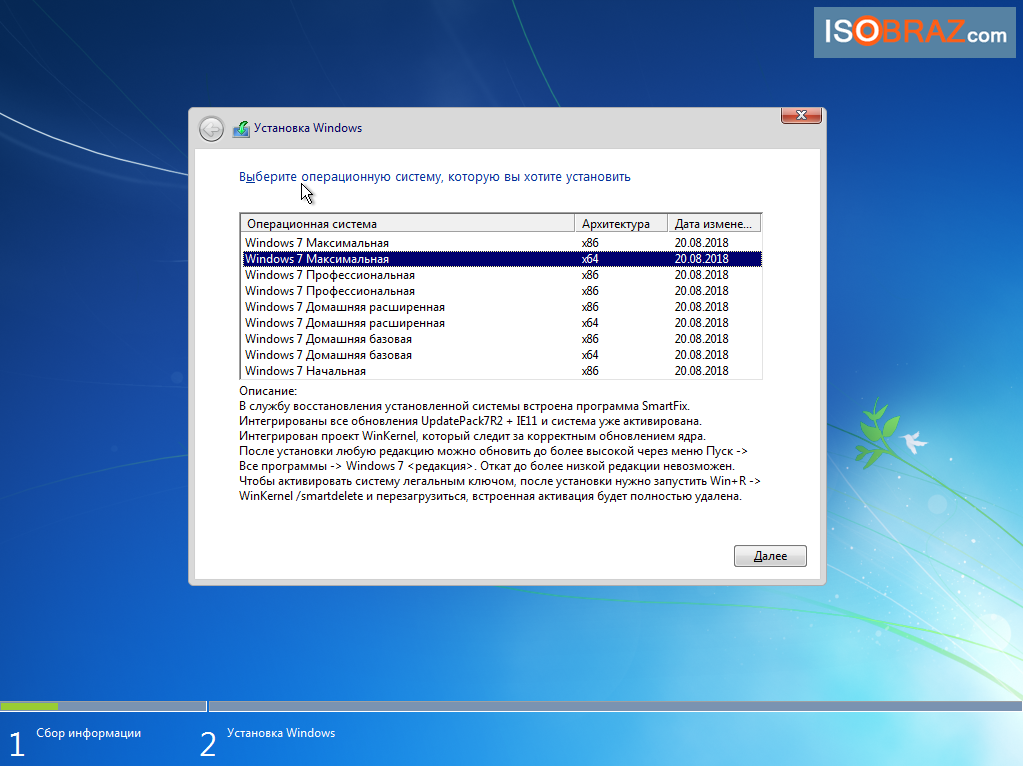The height and width of the screenshot is (766, 1023).
Task: Select Windows 7 Домашняя базовая x86 row
Action: click(502, 339)
